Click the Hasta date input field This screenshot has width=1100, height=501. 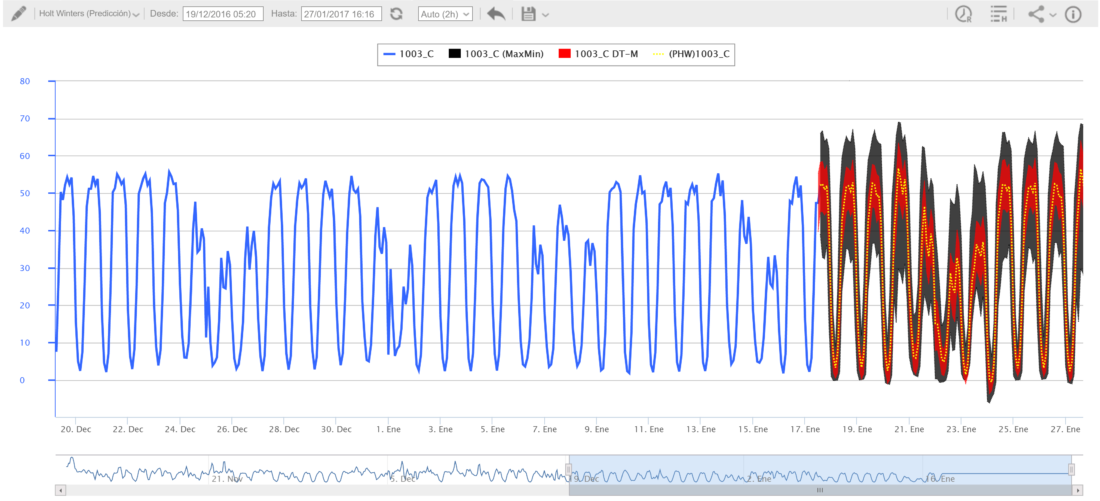[342, 14]
